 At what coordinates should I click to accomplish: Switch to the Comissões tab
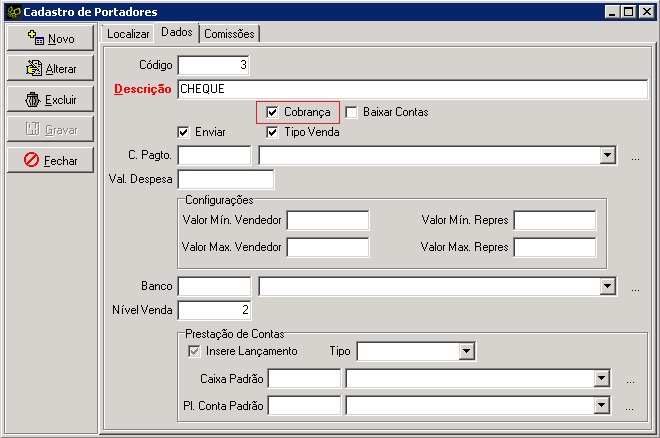click(229, 34)
